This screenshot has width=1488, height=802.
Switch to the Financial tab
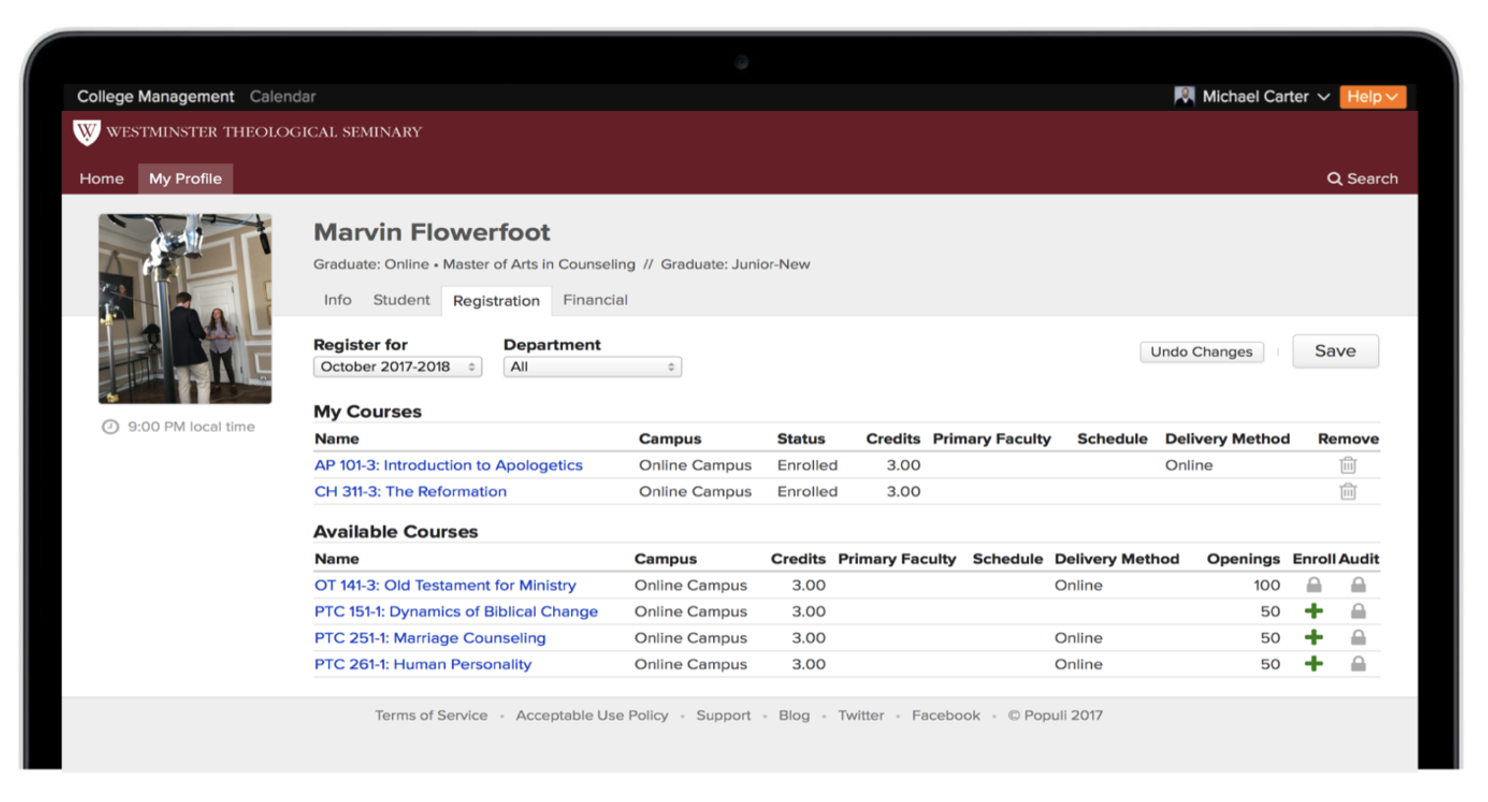595,300
